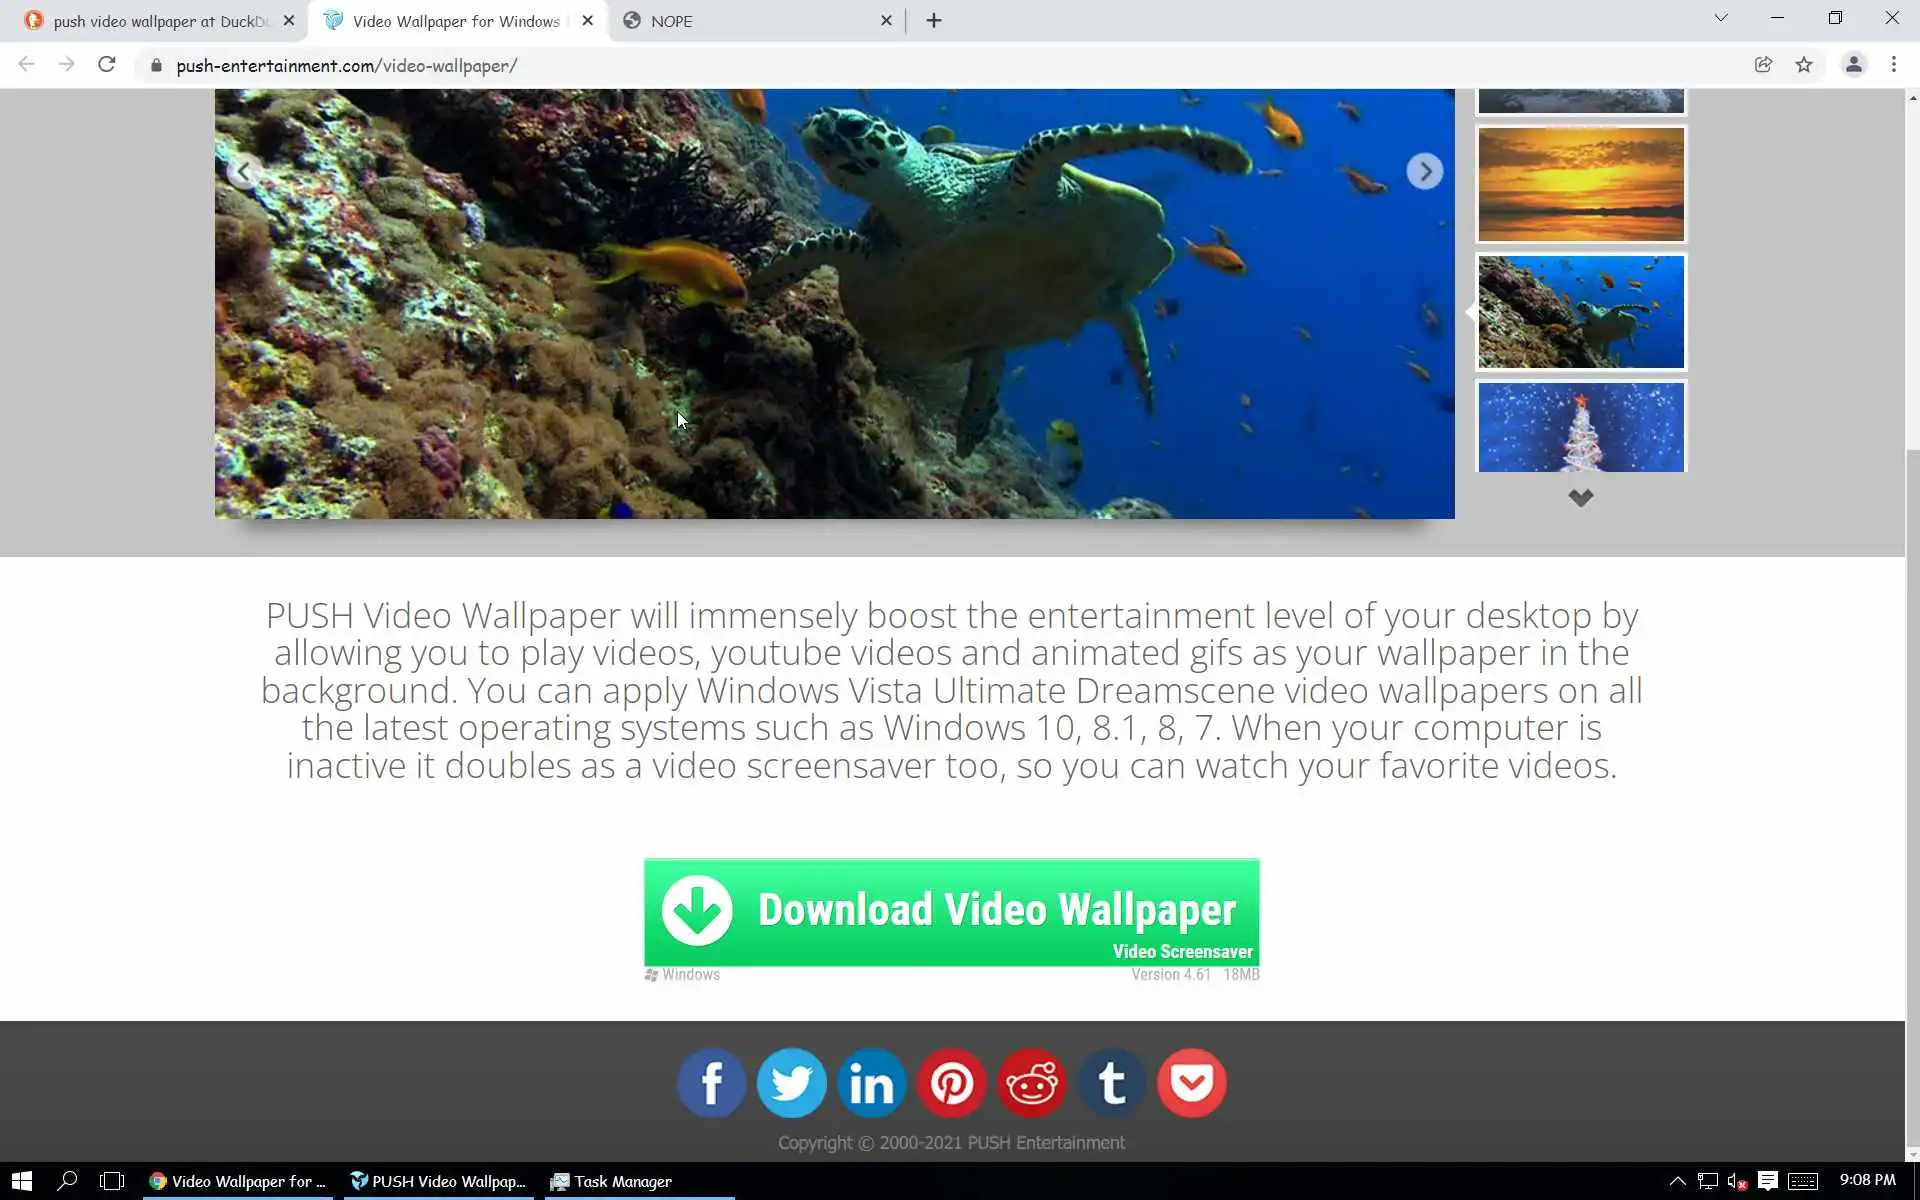Share page on Facebook icon
The height and width of the screenshot is (1200, 1920).
711,1083
